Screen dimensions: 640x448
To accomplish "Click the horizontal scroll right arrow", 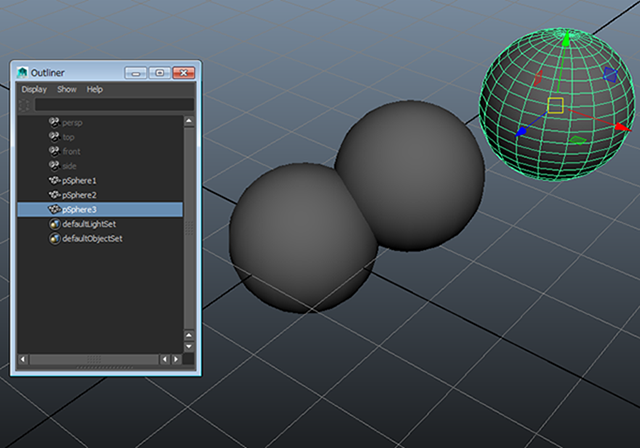I will click(x=176, y=359).
